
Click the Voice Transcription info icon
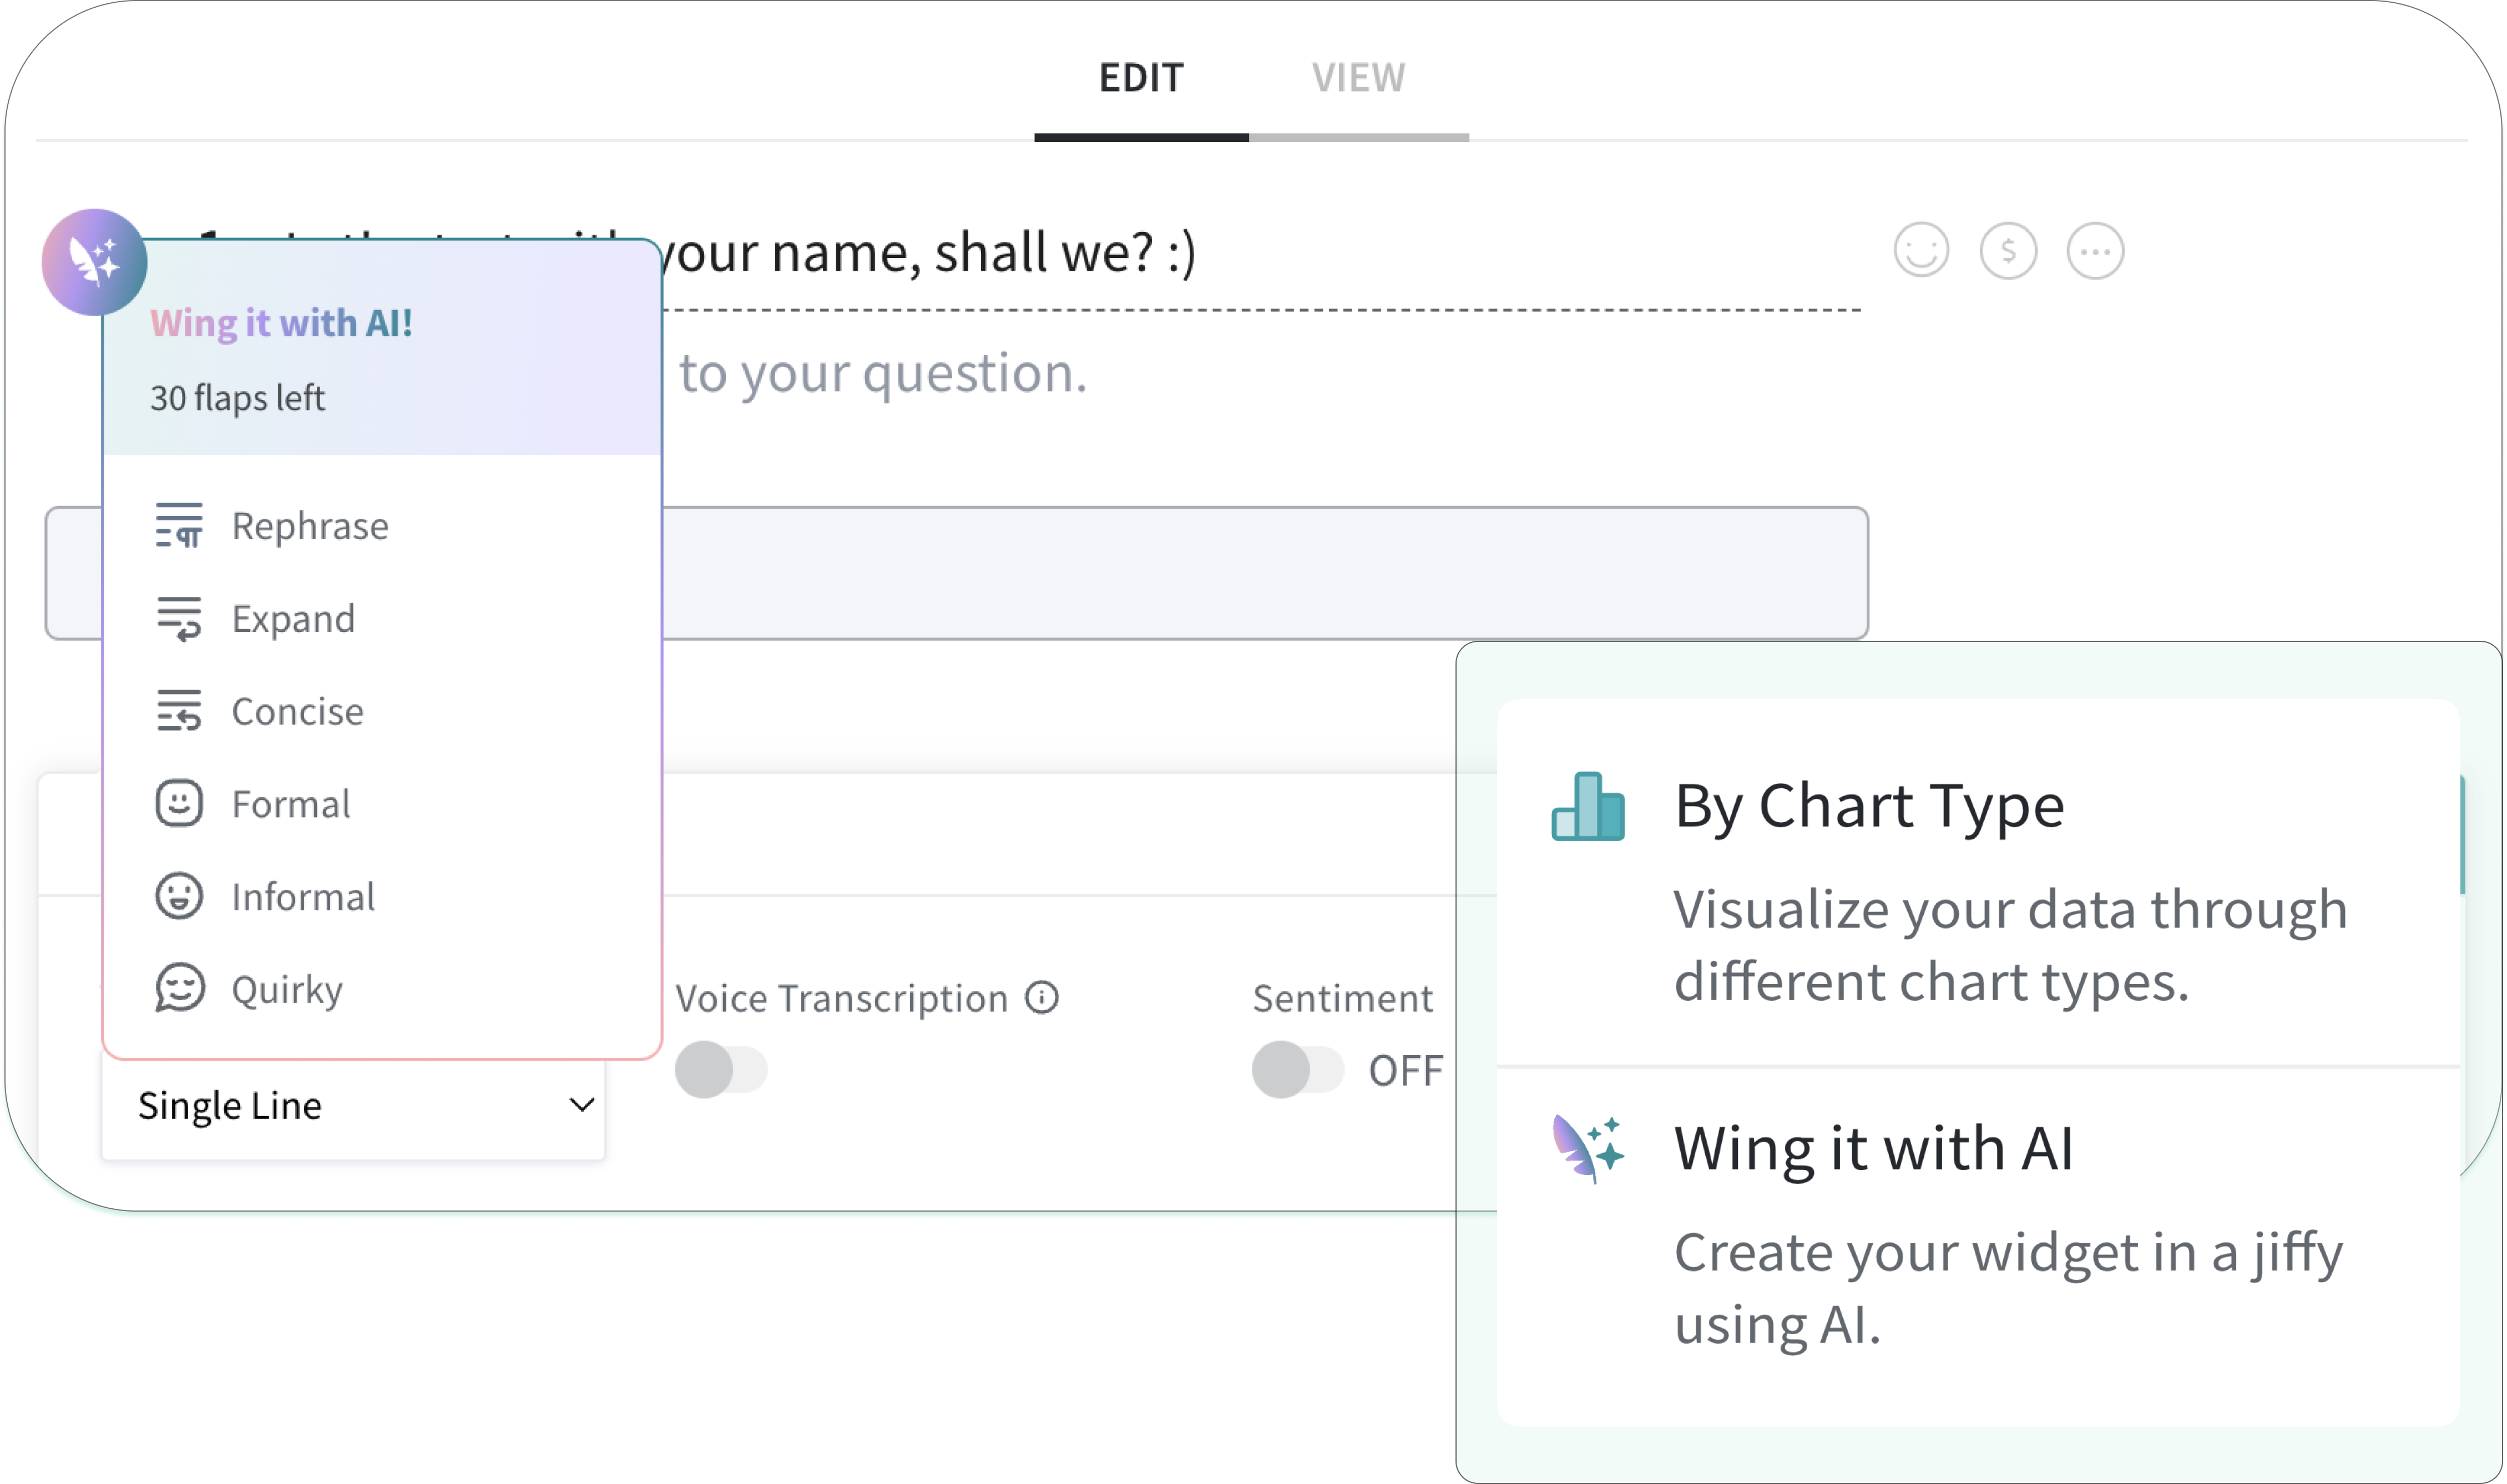(x=1042, y=997)
